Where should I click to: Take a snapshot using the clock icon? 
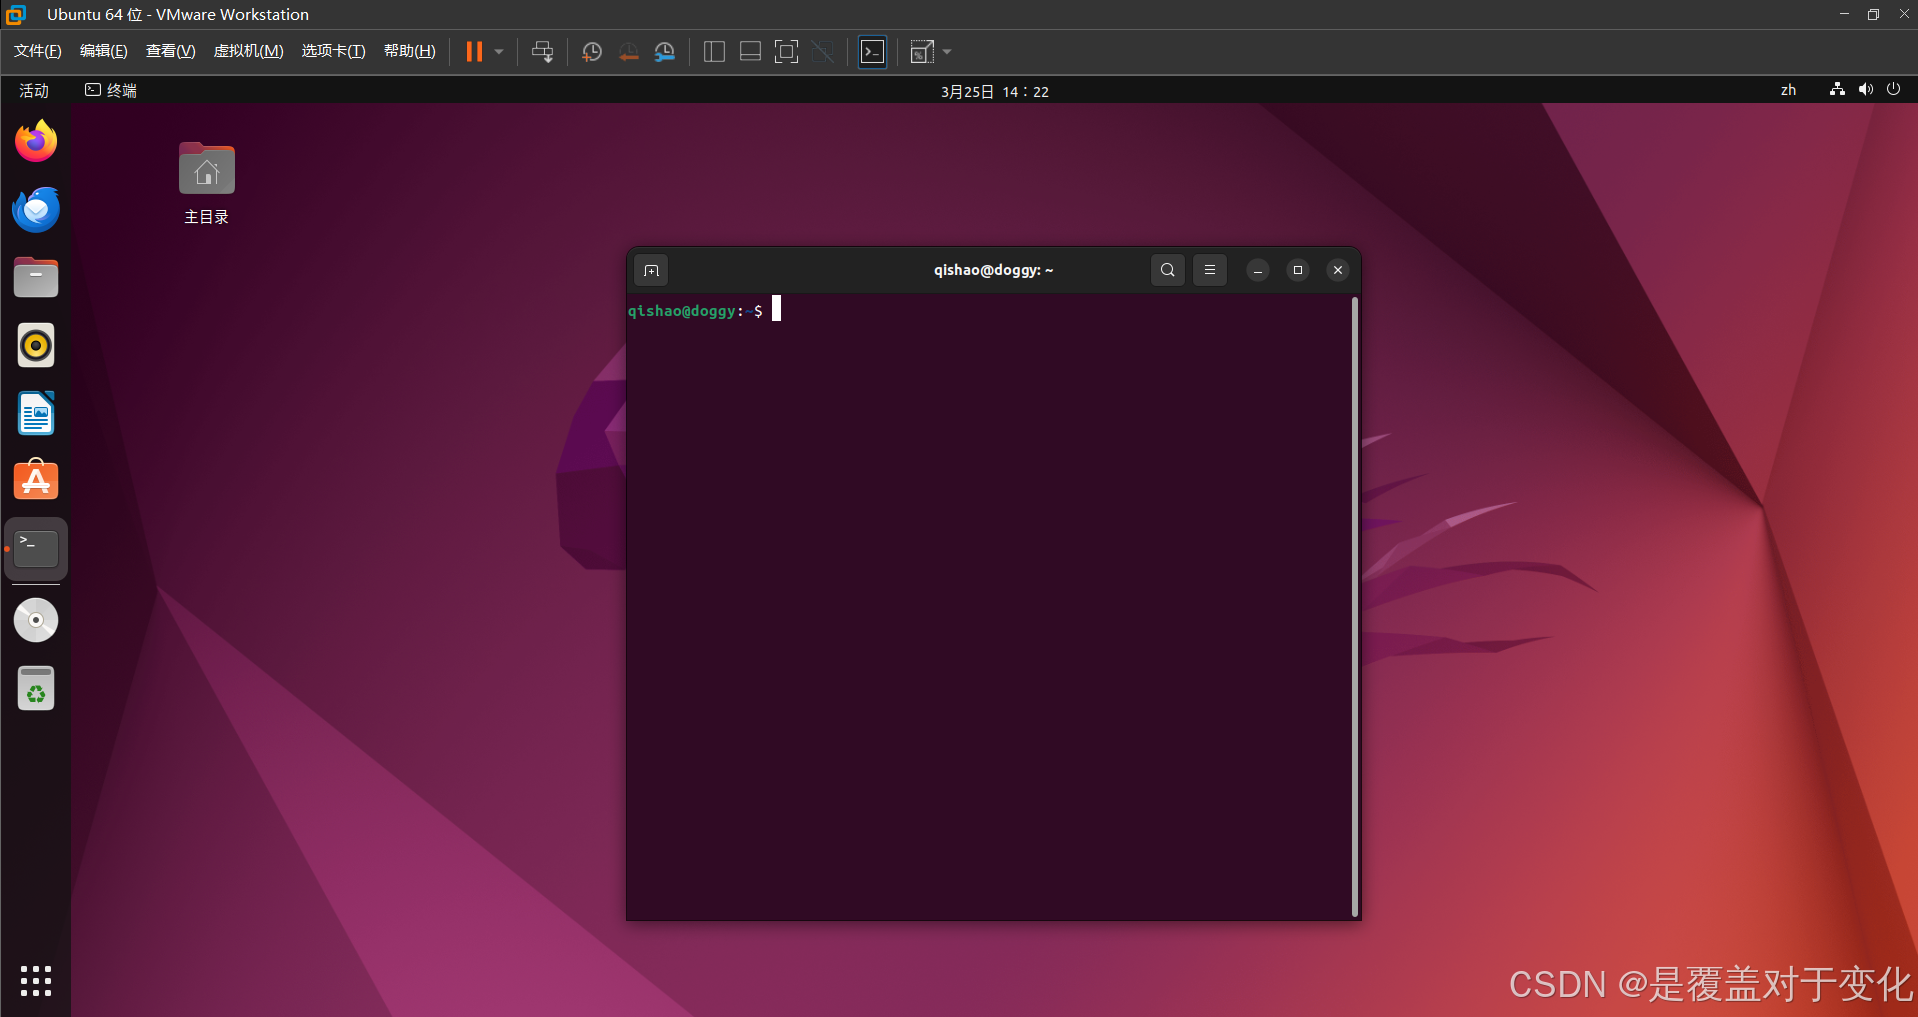[592, 52]
